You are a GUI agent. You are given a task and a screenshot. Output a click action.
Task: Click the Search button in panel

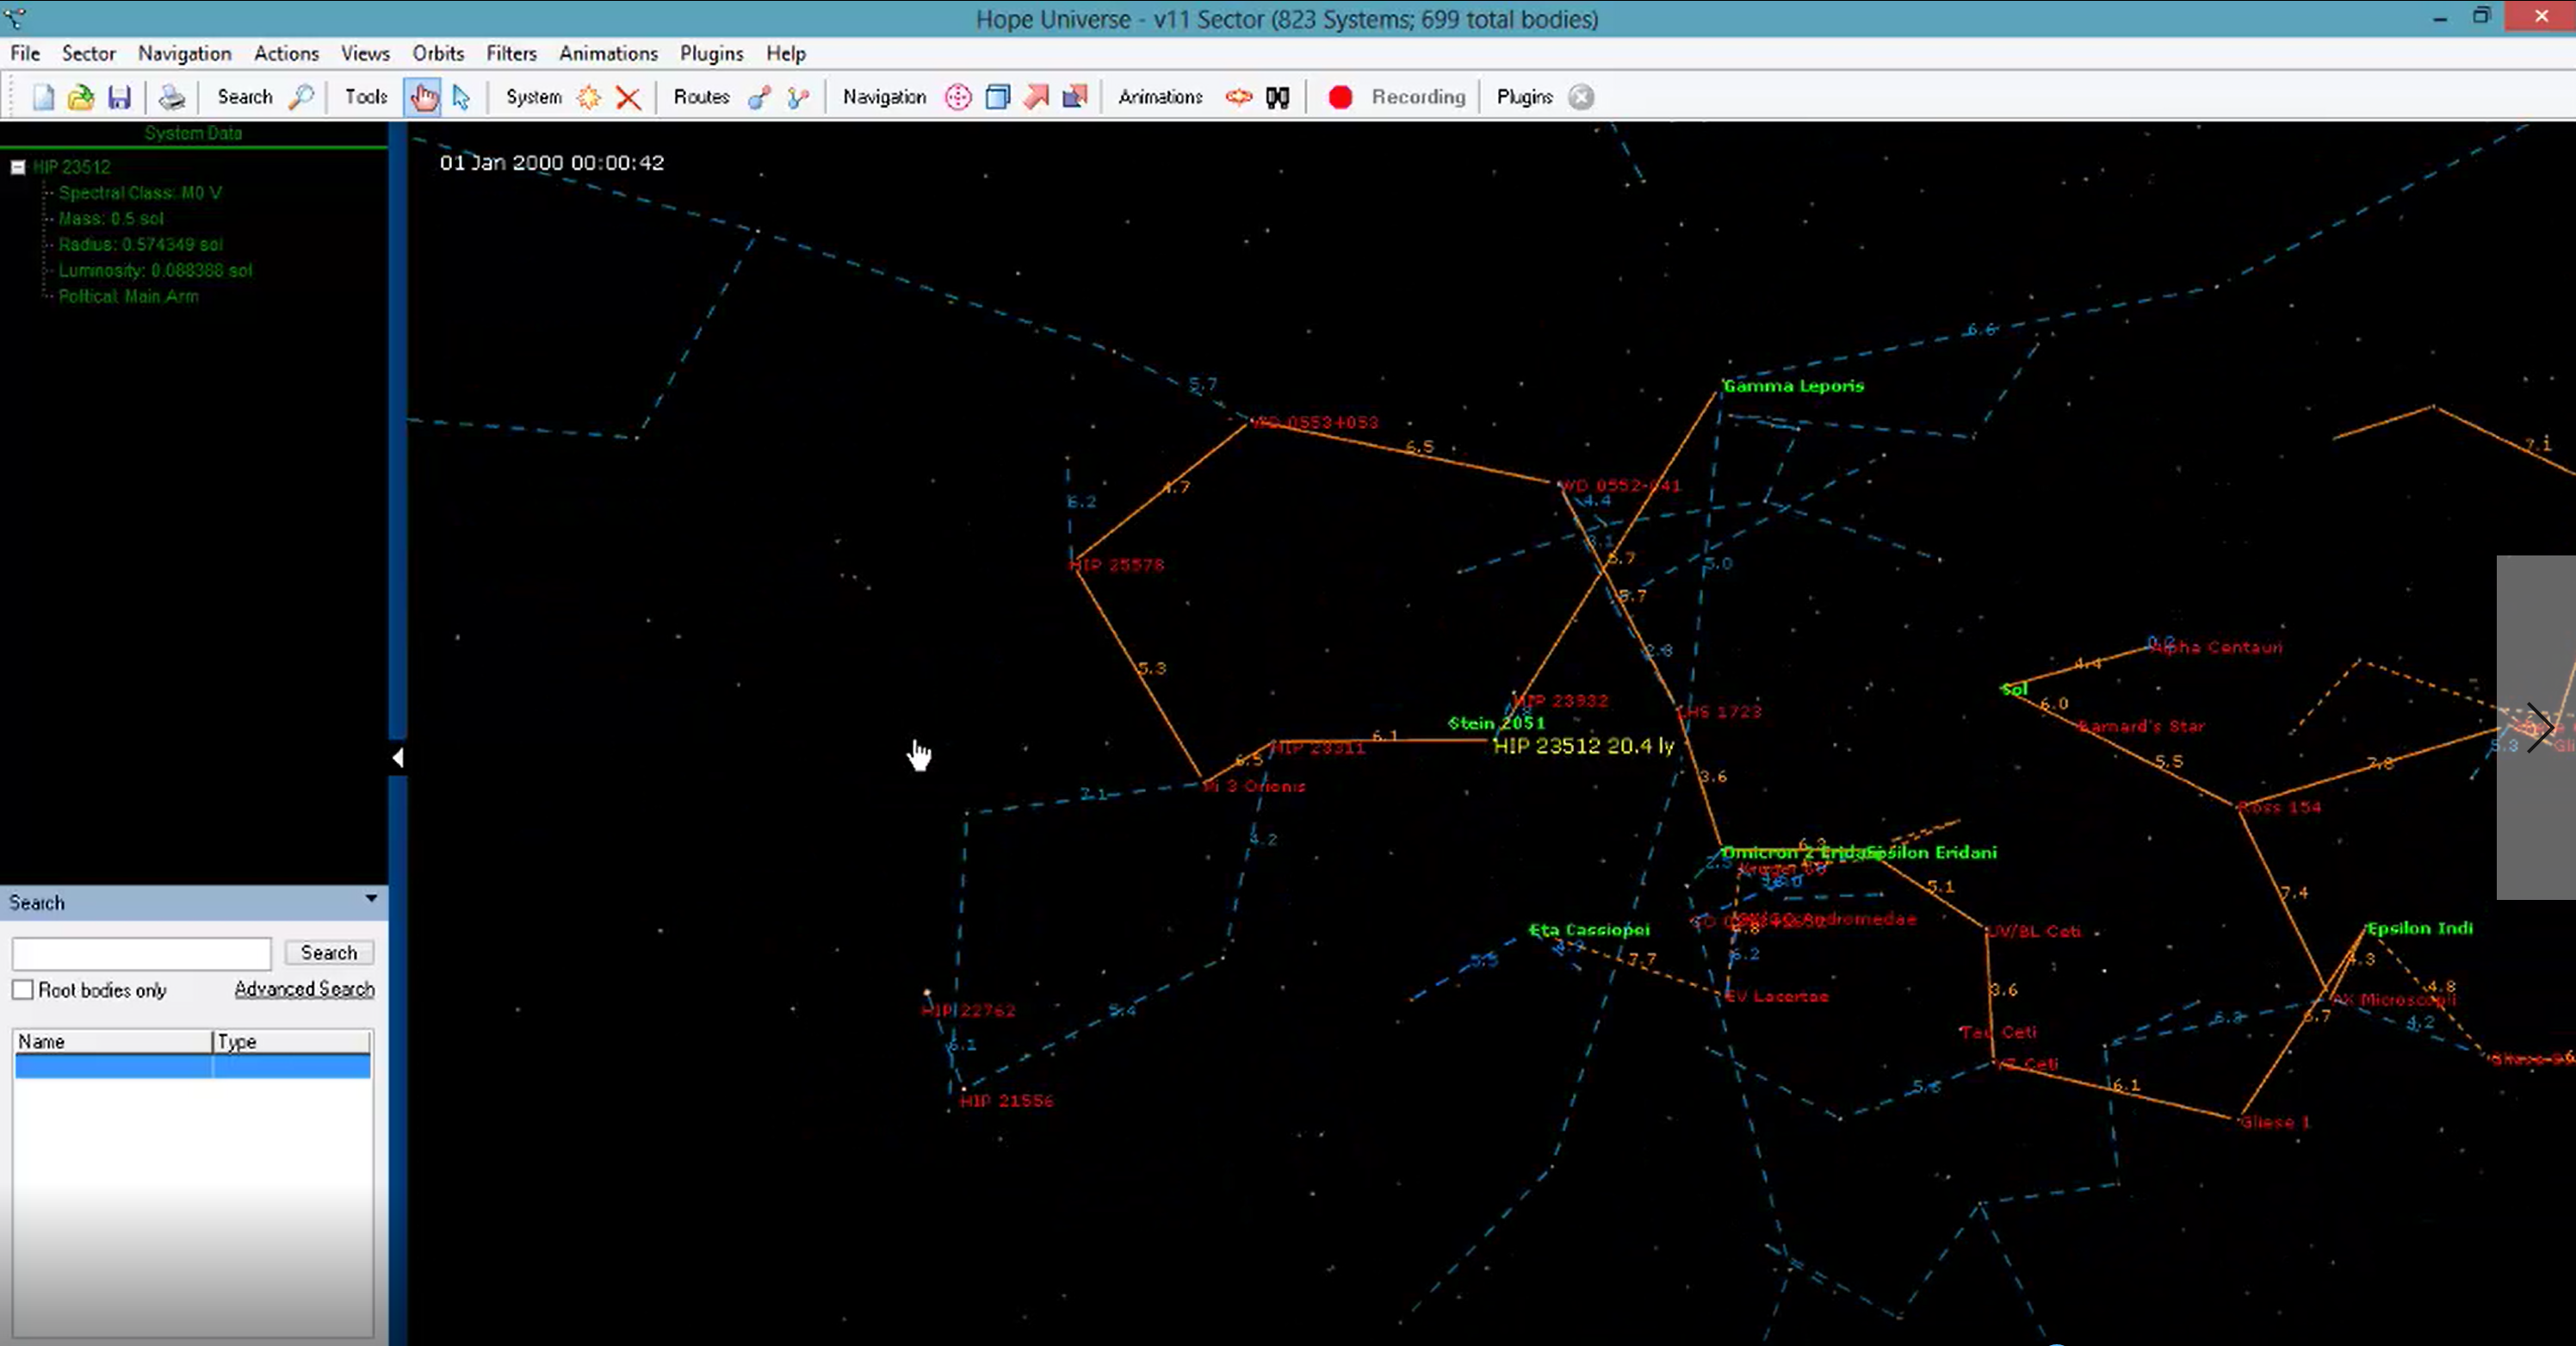coord(328,953)
